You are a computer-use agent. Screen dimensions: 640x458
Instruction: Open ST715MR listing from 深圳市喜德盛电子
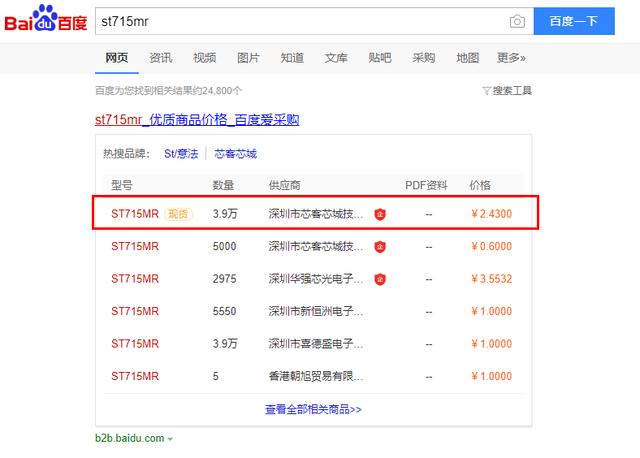pos(135,344)
